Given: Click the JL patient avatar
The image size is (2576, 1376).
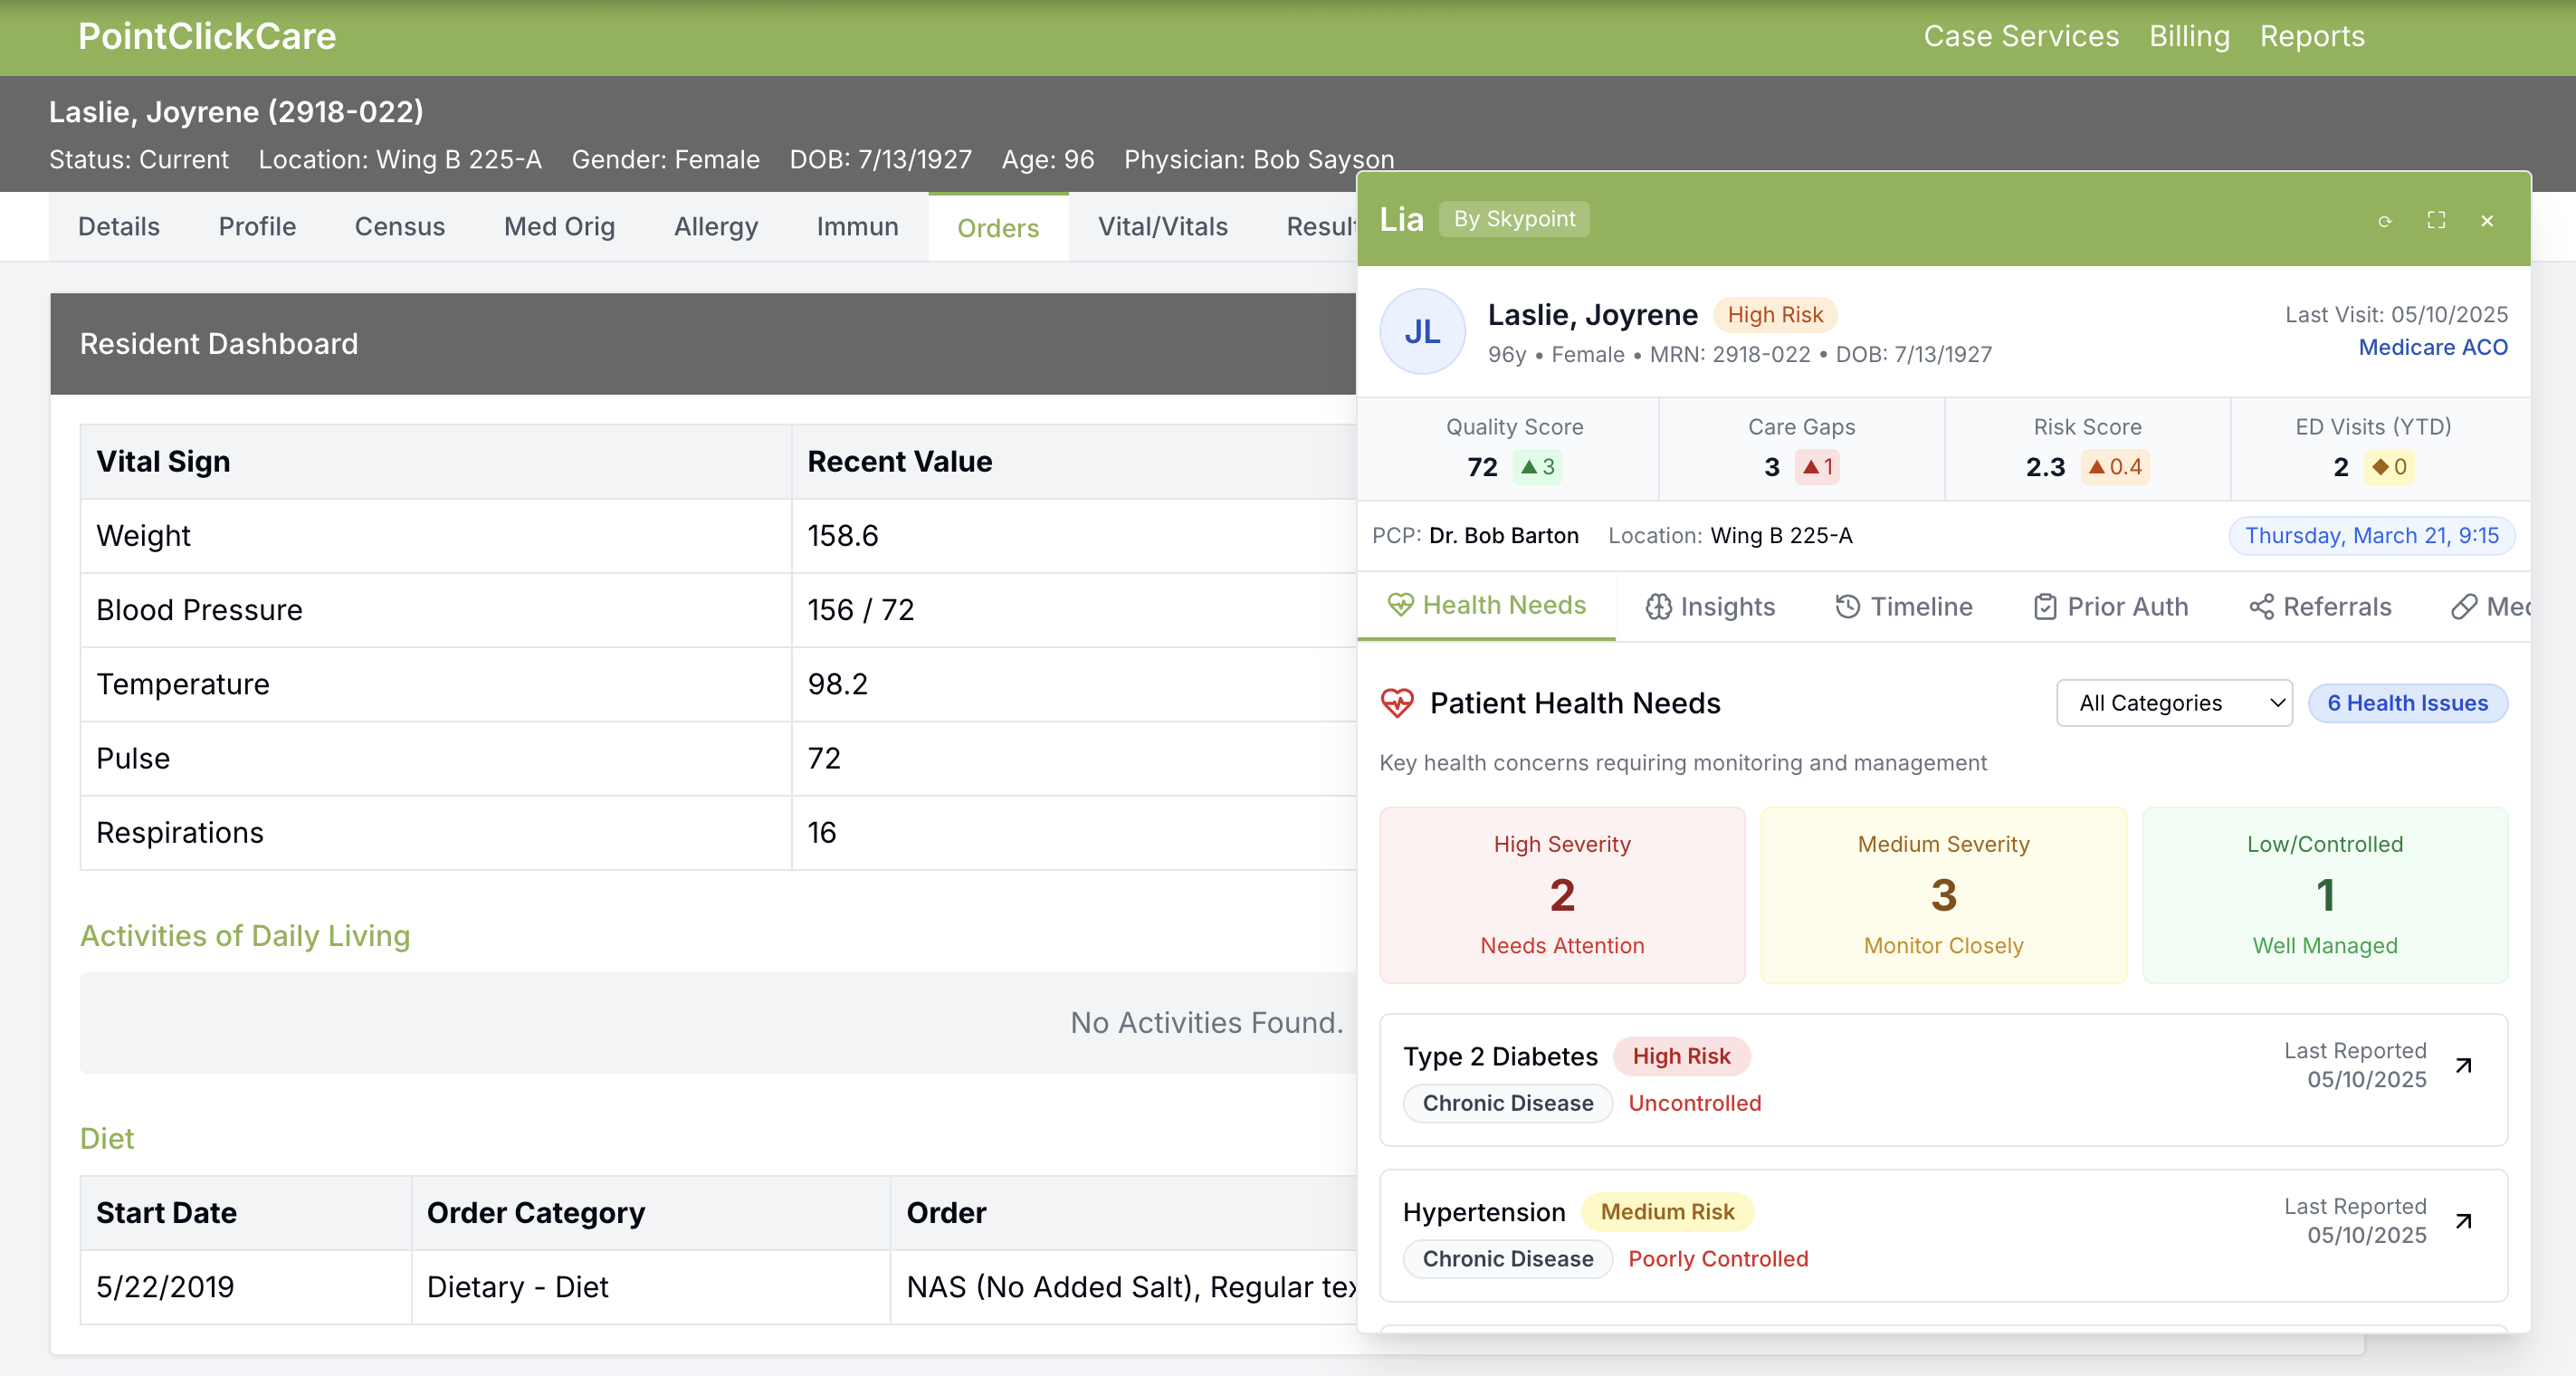Looking at the screenshot, I should coord(1422,332).
